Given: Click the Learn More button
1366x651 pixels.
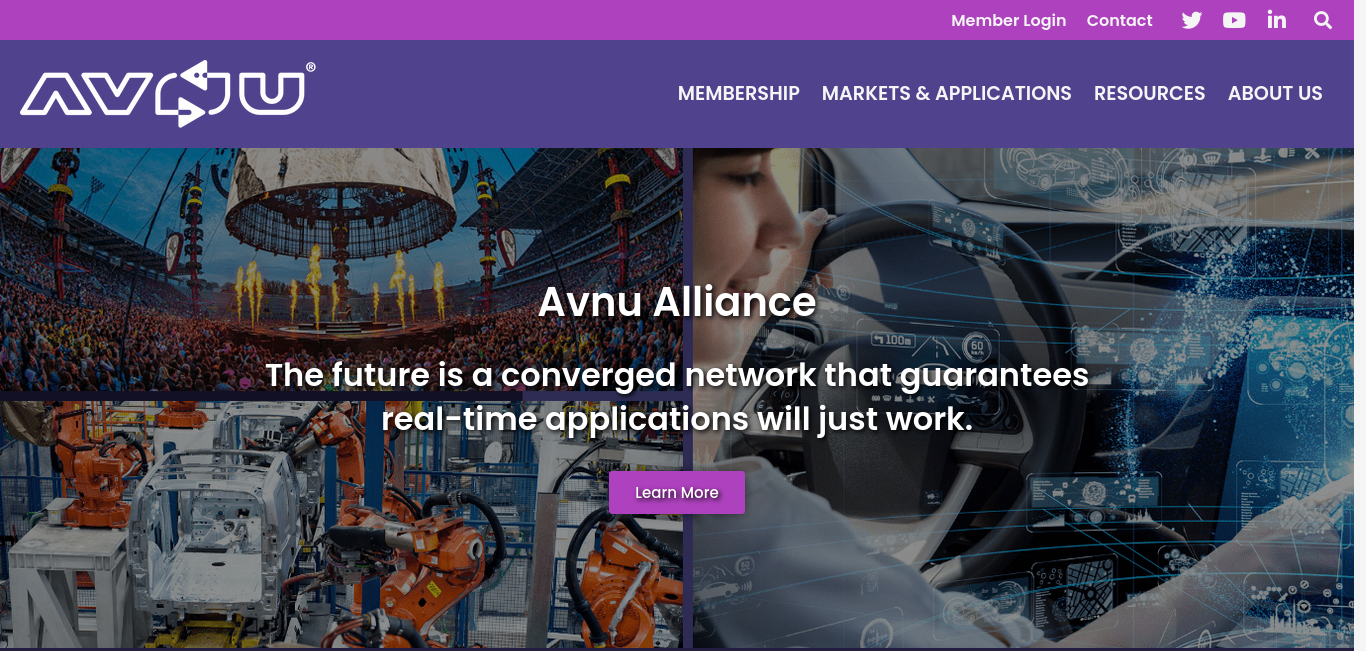Looking at the screenshot, I should pos(677,492).
